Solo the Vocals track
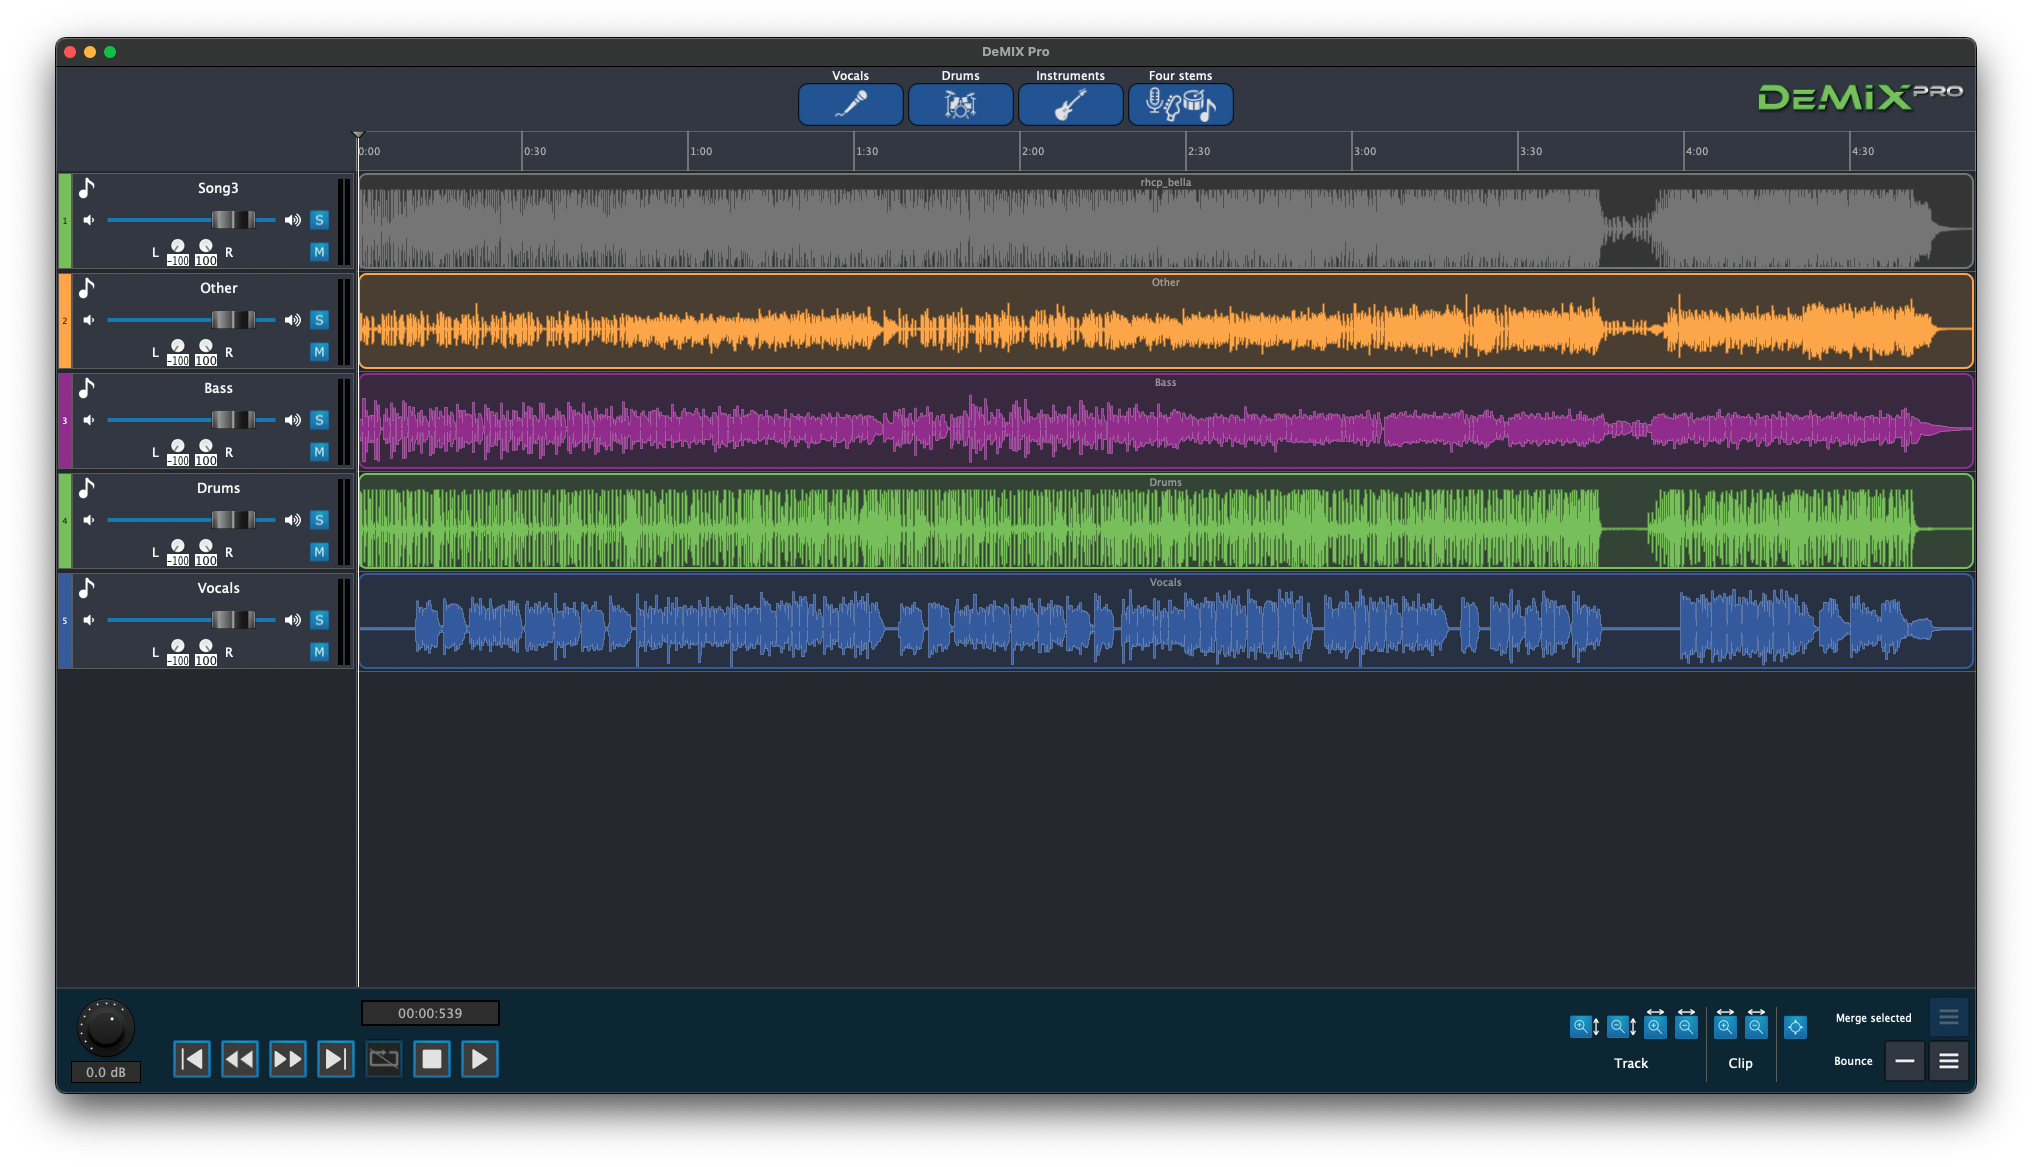Image resolution: width=2032 pixels, height=1167 pixels. (319, 620)
